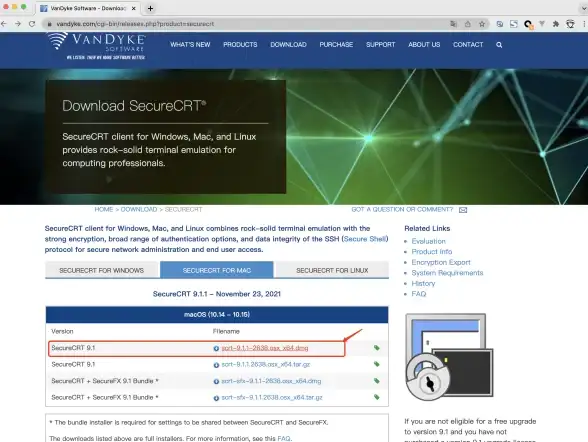
Task: Click green tag icon in dmg SecureCRT row
Action: [x=376, y=348]
